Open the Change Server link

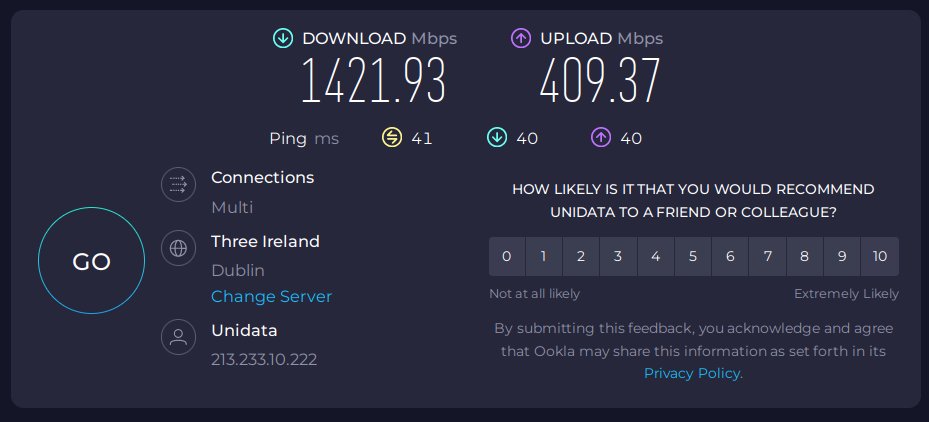point(271,296)
